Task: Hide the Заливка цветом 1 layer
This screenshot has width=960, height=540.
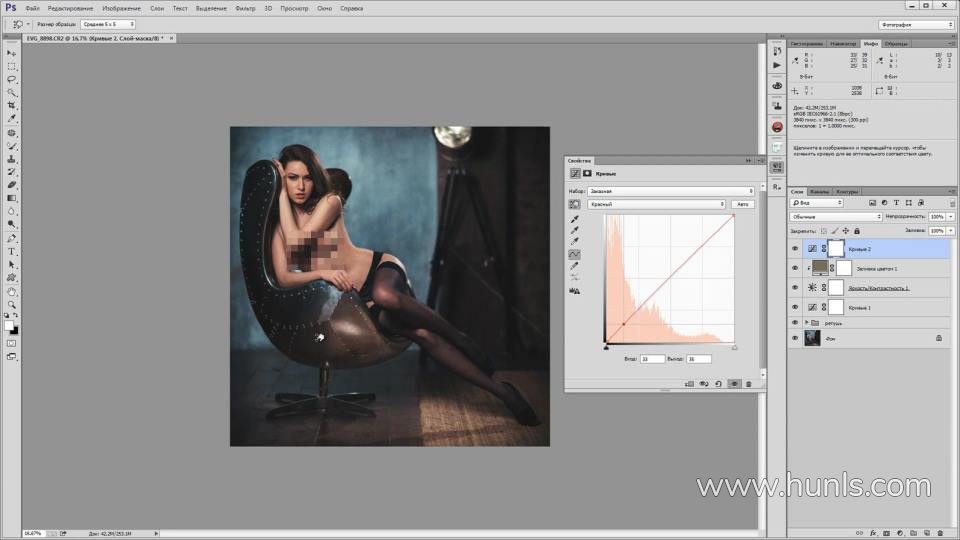Action: tap(795, 268)
